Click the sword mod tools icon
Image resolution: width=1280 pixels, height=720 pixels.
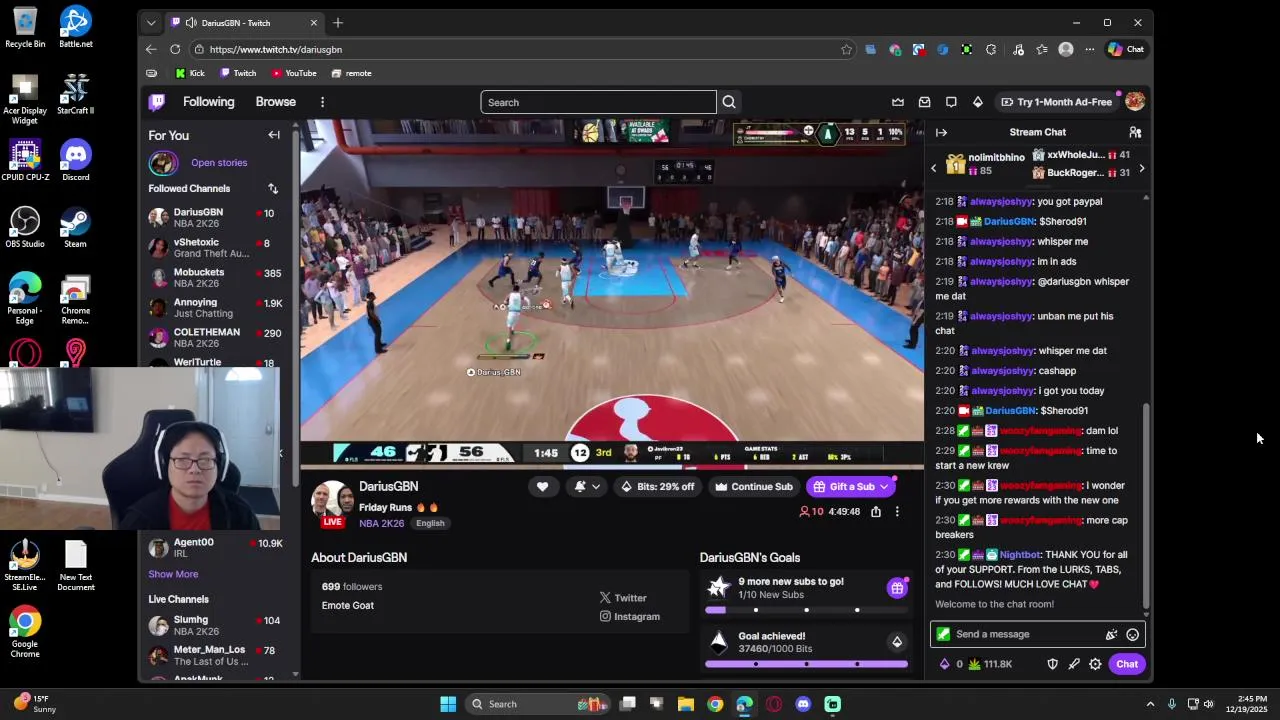click(x=1074, y=664)
